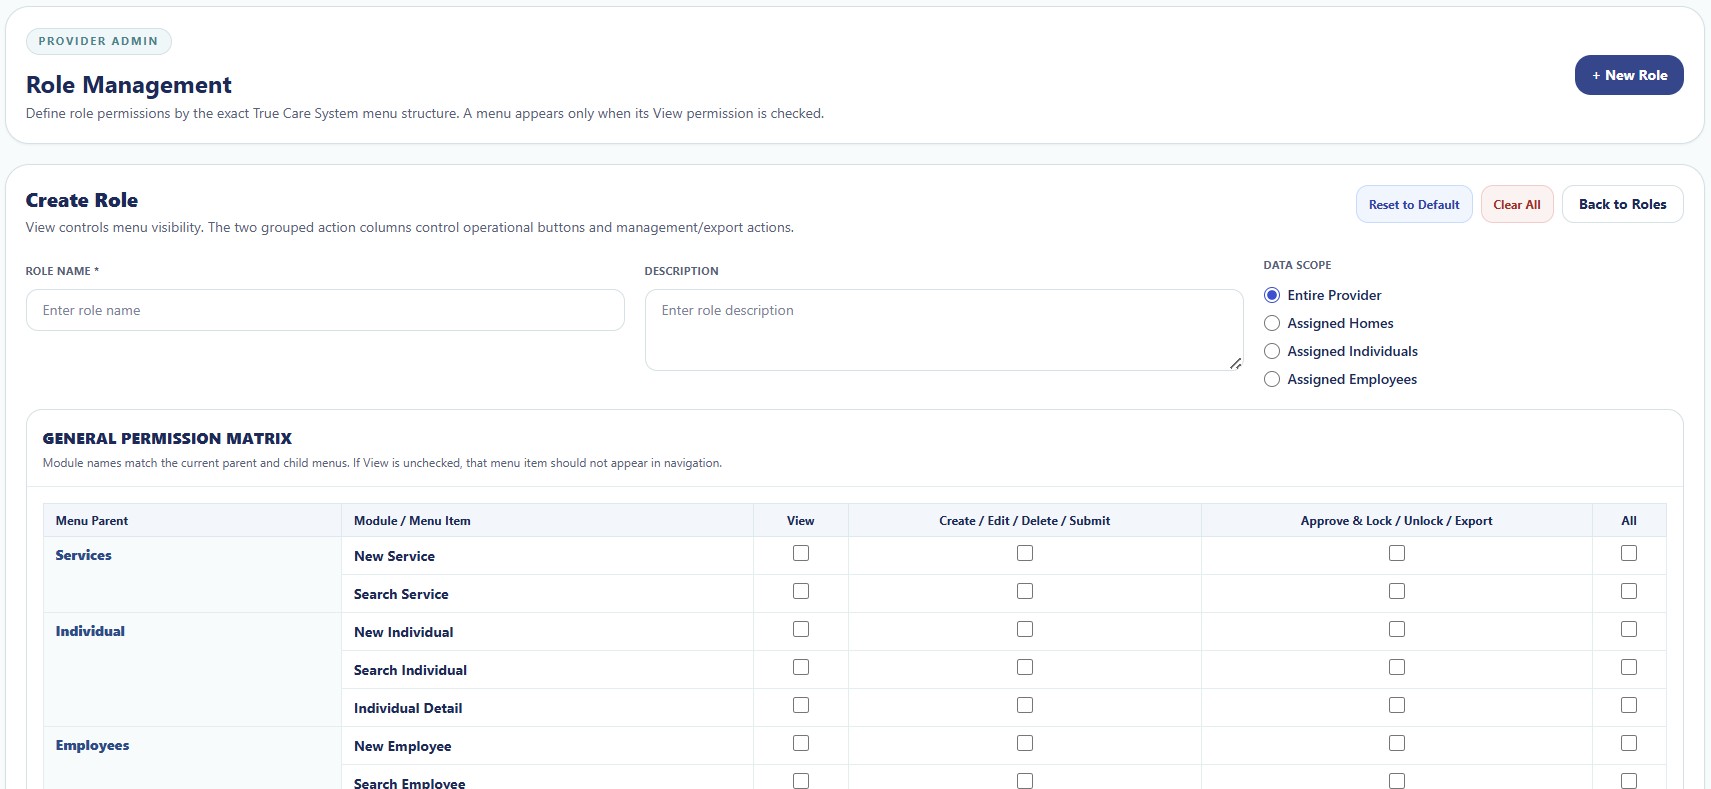The width and height of the screenshot is (1711, 789).
Task: Check All for New Employee row
Action: coord(1629,743)
